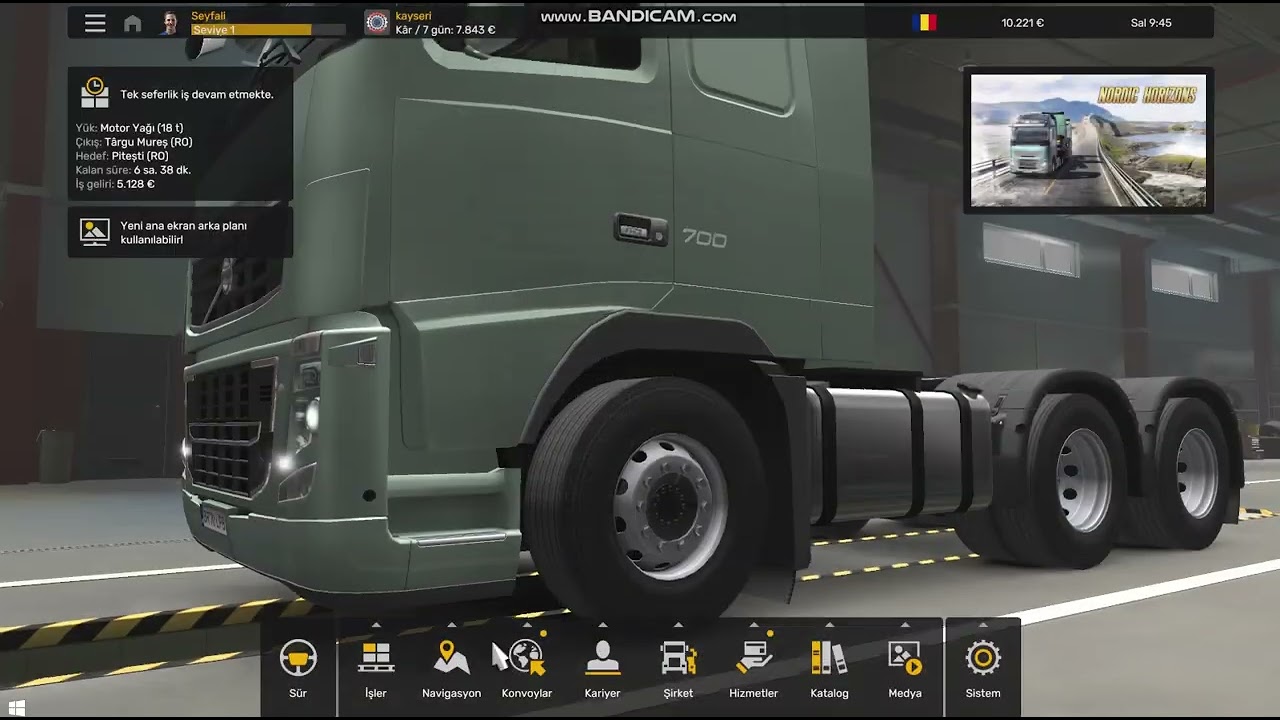Click 'Kâr / 7 gün: 7.843 €' profit text
The image size is (1280, 720).
coord(445,30)
